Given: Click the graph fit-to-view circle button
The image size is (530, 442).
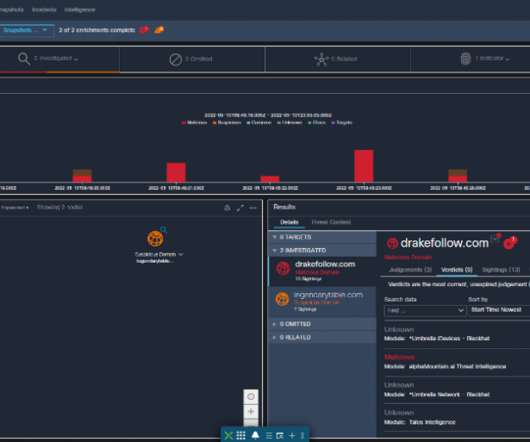Looking at the screenshot, I should point(251,396).
